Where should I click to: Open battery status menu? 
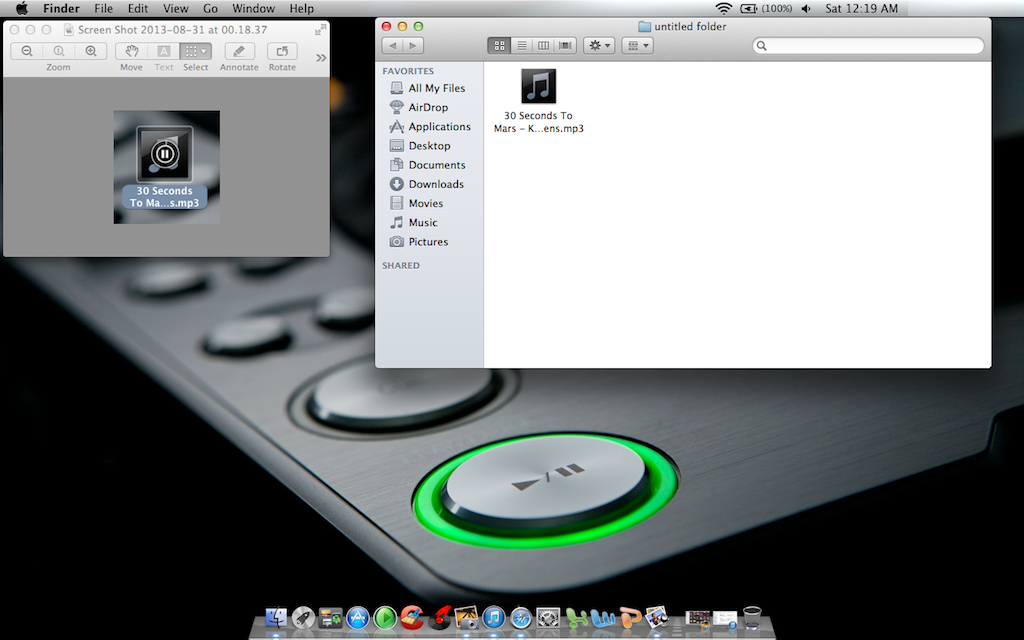766,8
